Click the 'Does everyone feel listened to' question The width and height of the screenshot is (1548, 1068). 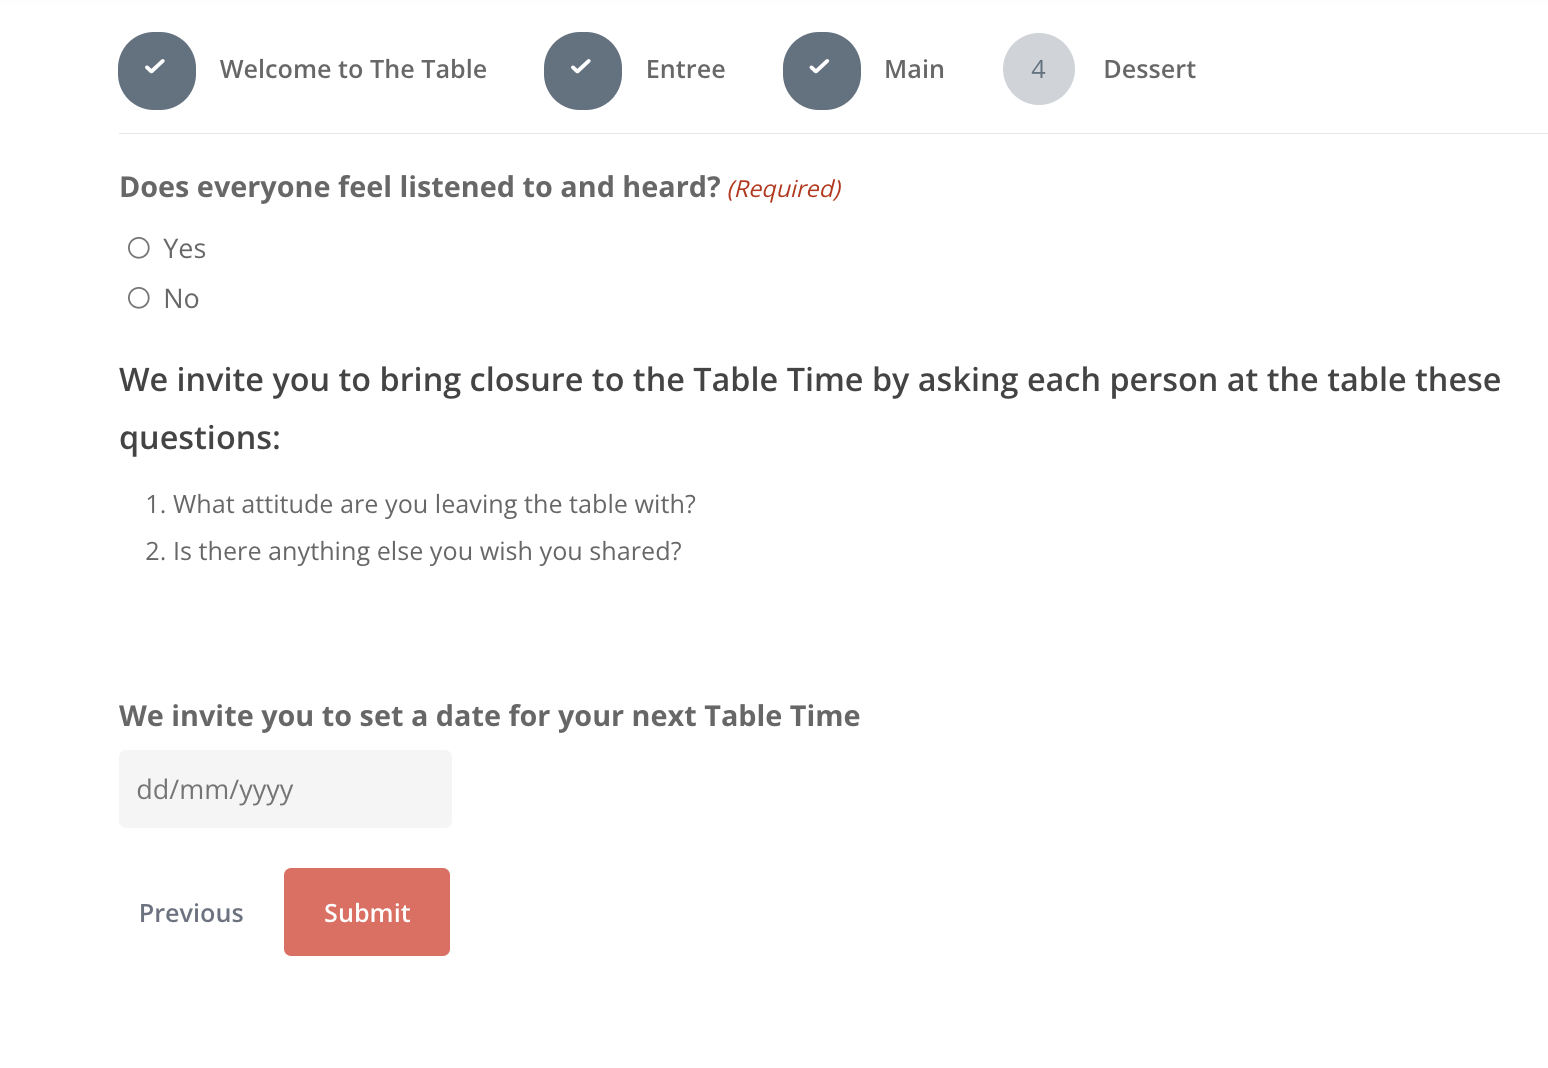pos(419,187)
